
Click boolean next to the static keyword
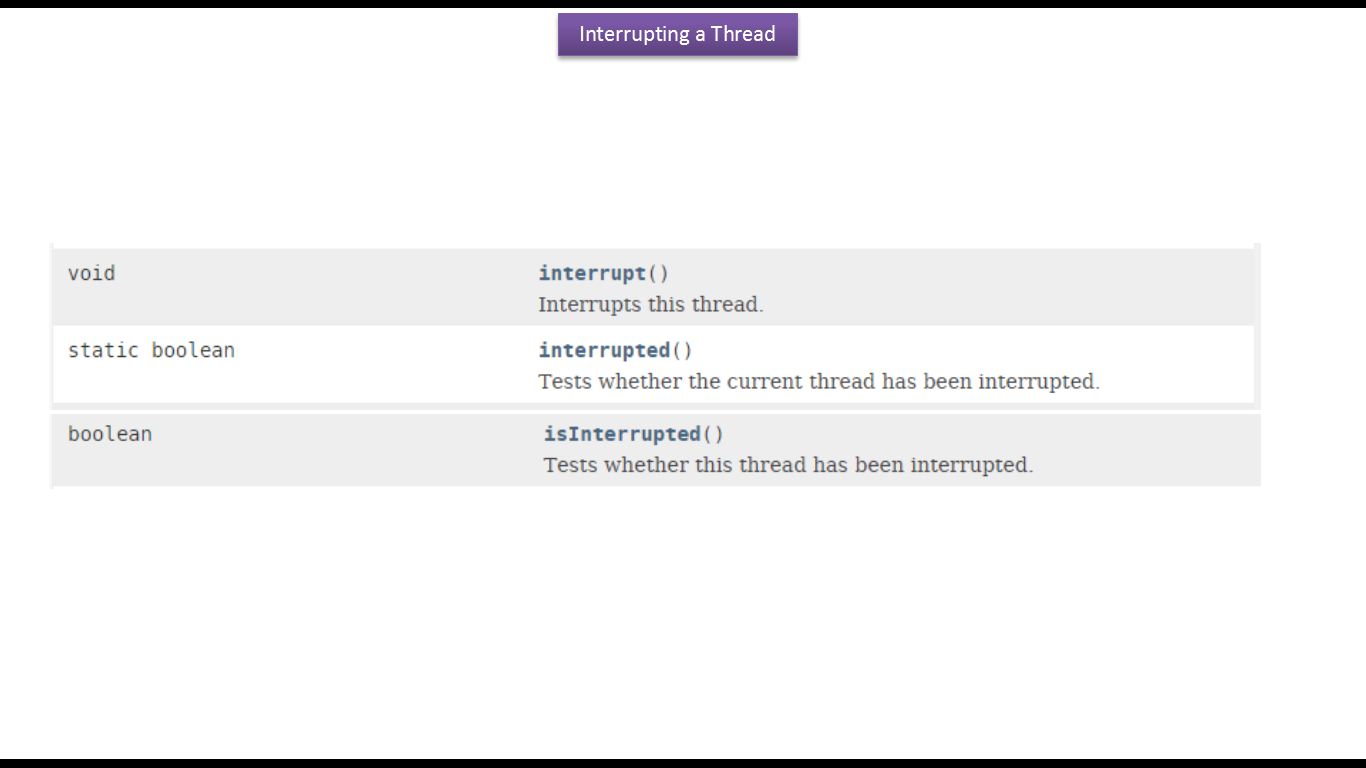[193, 350]
